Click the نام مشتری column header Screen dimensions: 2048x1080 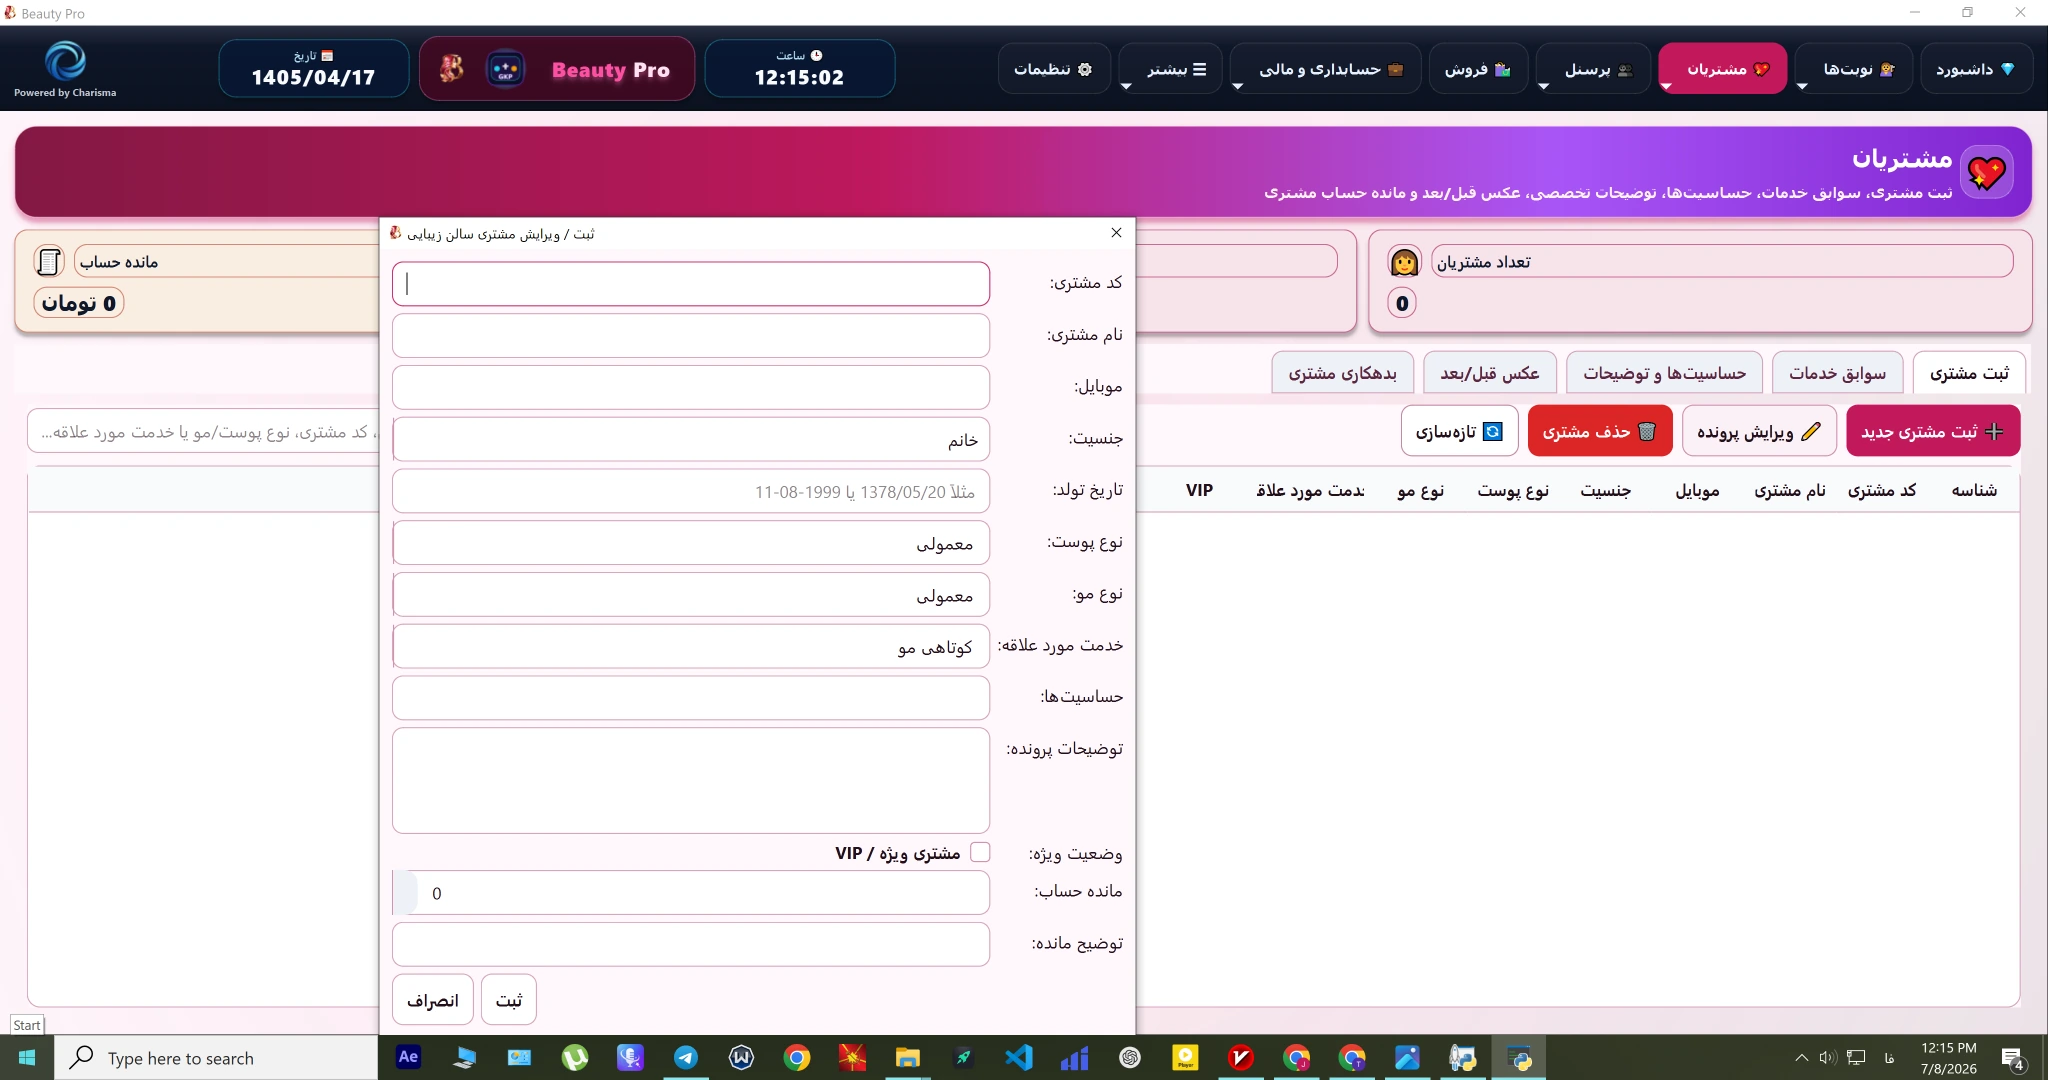click(x=1790, y=490)
